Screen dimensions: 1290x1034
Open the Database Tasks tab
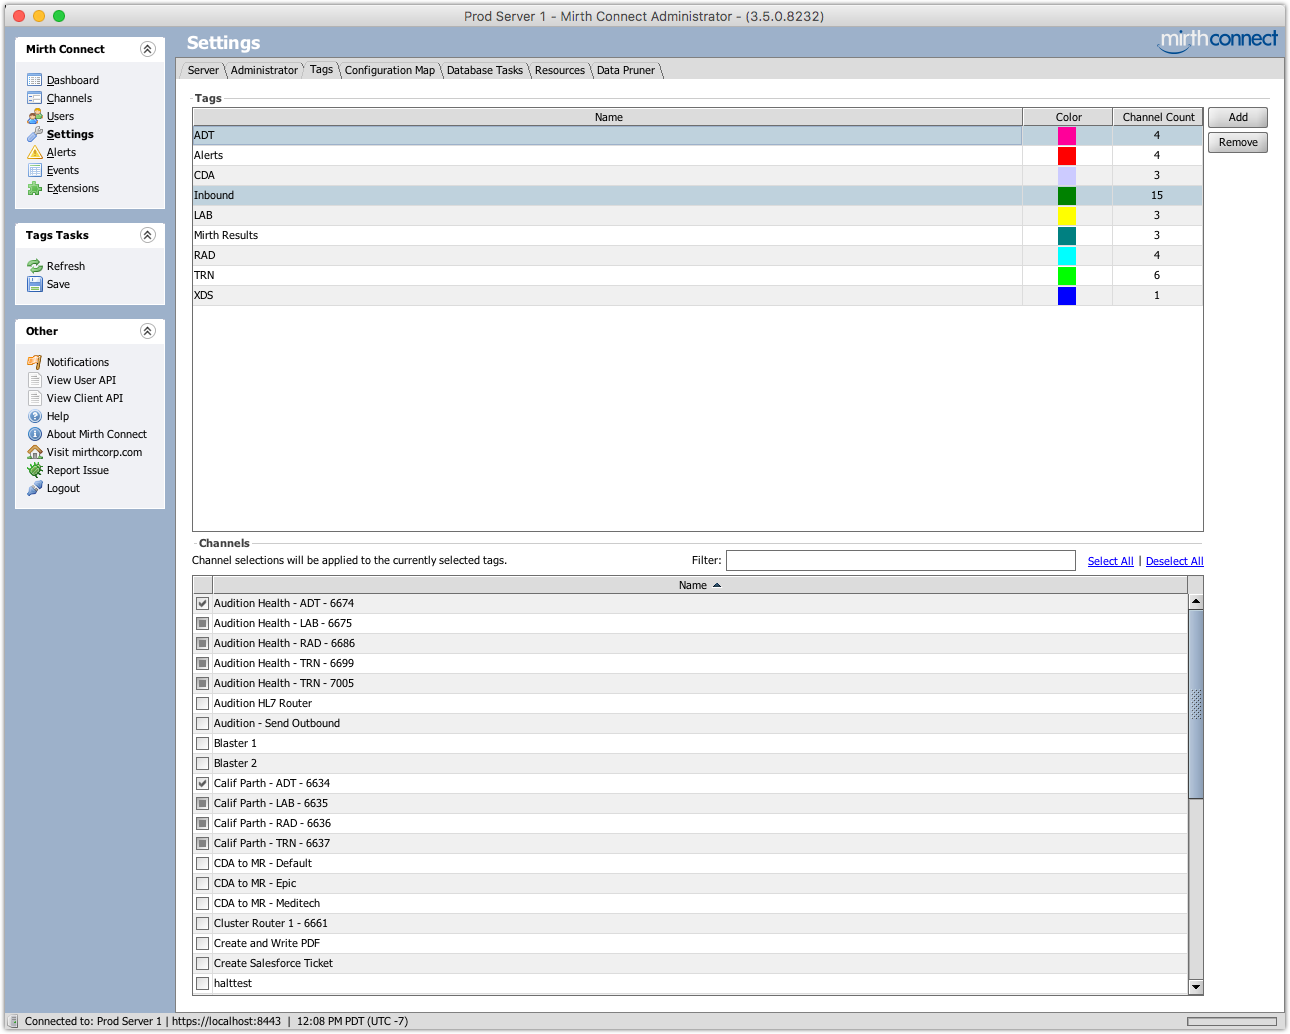[x=485, y=70]
